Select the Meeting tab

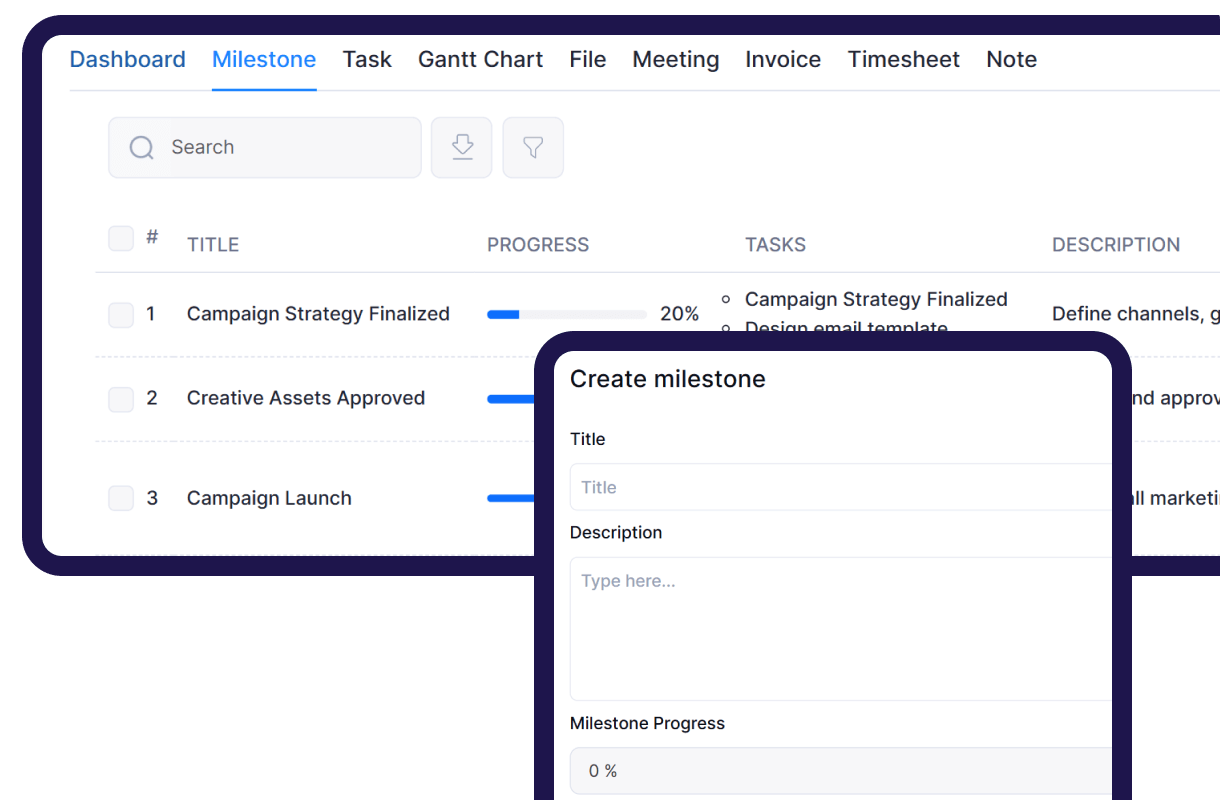pos(675,60)
